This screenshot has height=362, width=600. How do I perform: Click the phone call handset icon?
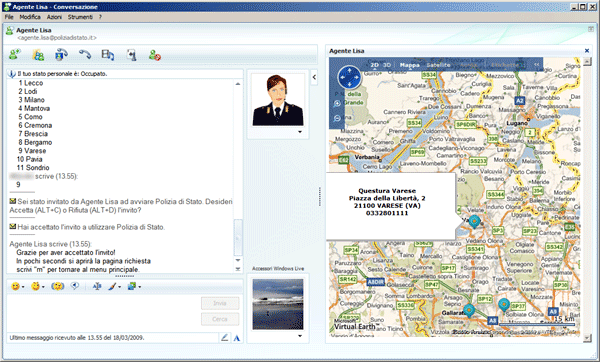click(x=85, y=55)
